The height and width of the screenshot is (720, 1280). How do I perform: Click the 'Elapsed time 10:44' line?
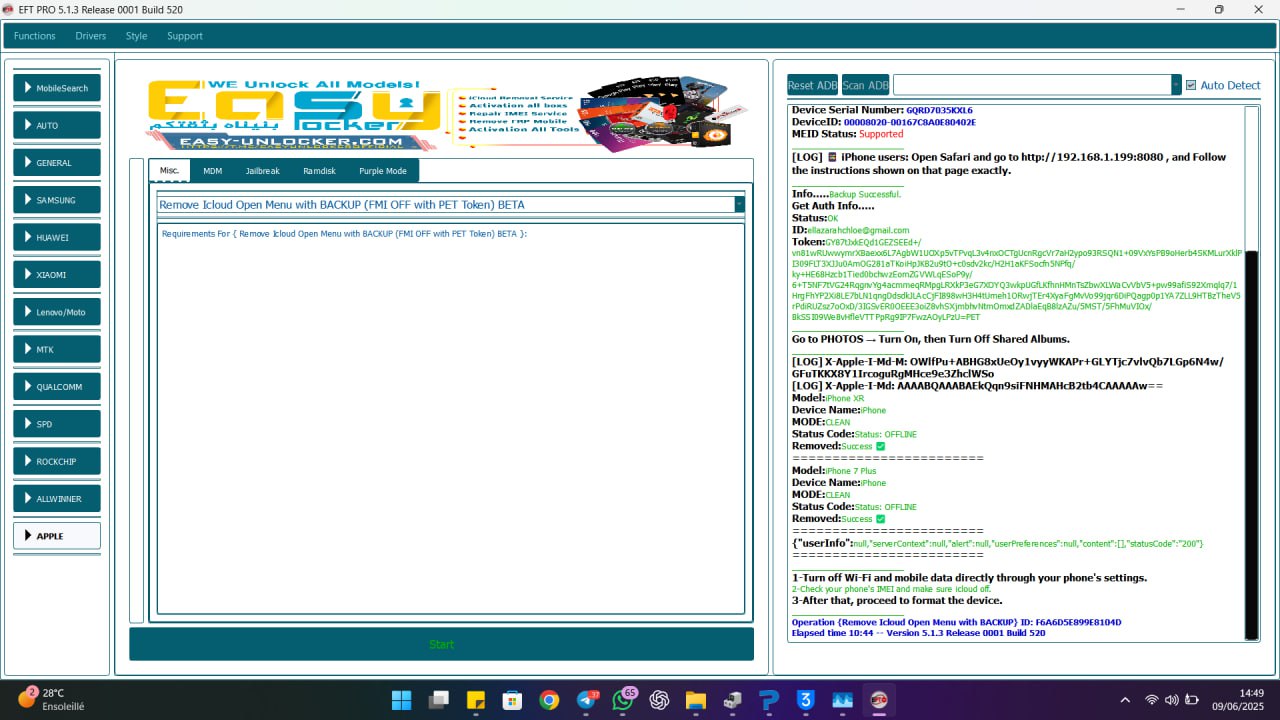[x=918, y=633]
